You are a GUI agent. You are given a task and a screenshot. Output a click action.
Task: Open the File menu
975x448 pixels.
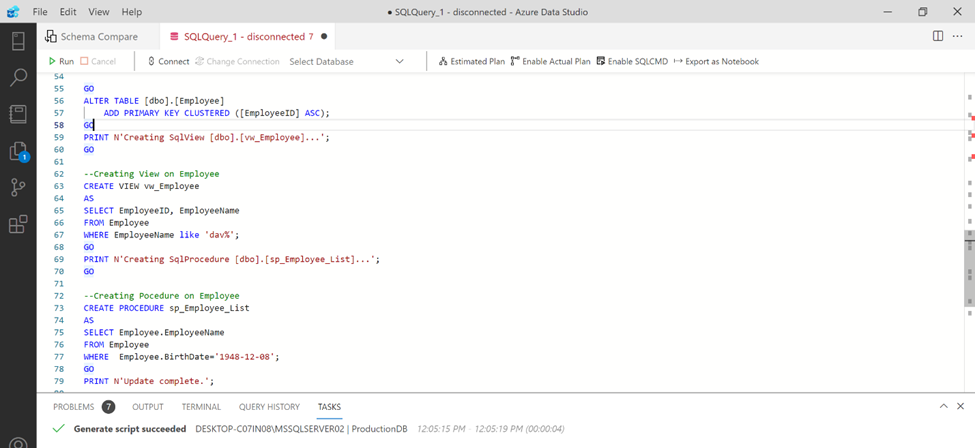click(x=40, y=12)
